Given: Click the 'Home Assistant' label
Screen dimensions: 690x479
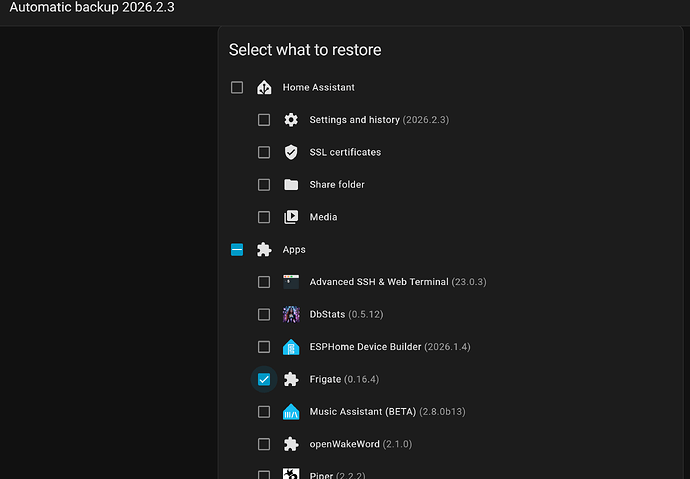Looking at the screenshot, I should (x=319, y=87).
